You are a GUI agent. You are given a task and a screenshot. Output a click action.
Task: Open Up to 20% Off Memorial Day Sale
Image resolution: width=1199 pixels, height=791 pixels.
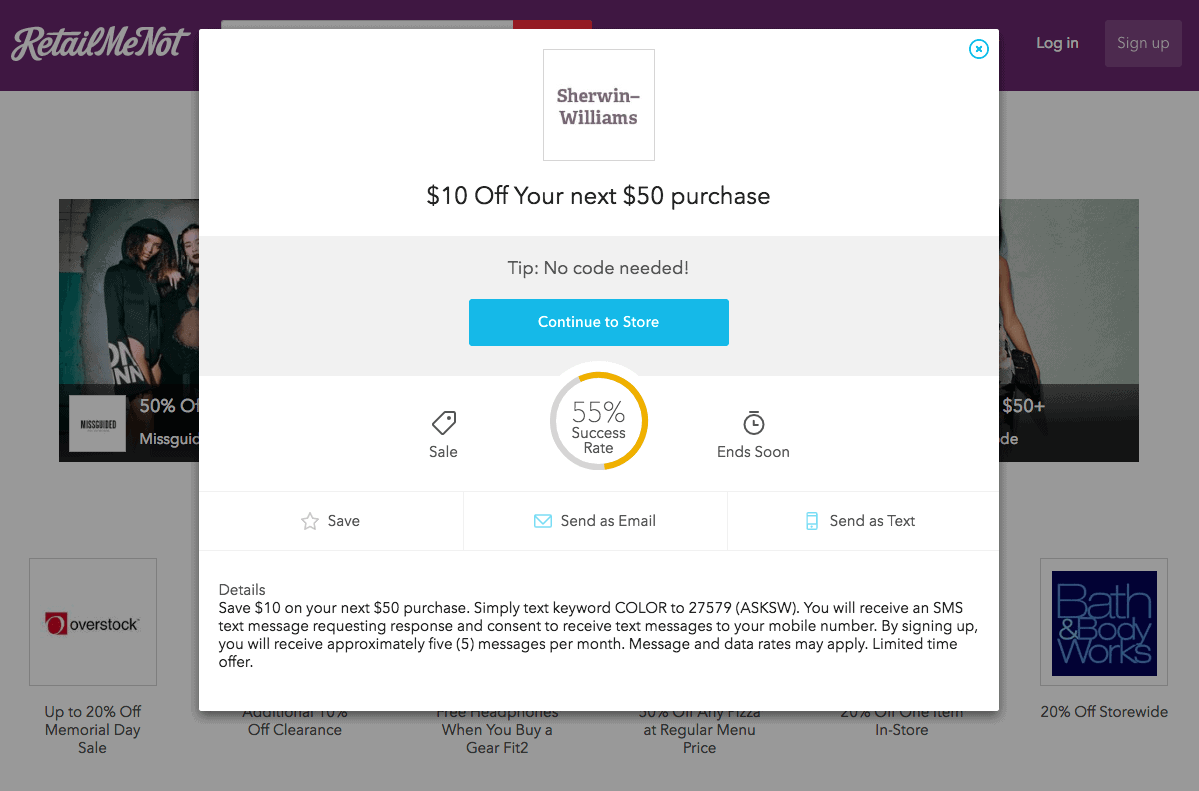pyautogui.click(x=93, y=729)
